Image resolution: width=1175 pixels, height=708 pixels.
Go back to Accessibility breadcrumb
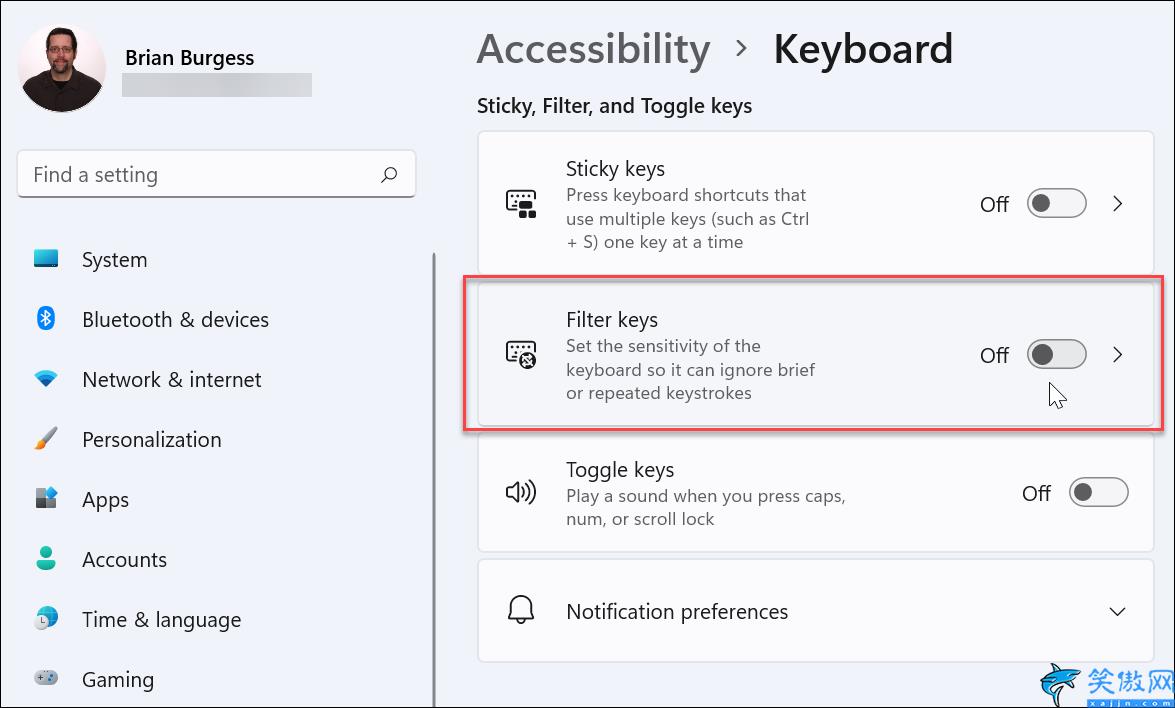(593, 49)
